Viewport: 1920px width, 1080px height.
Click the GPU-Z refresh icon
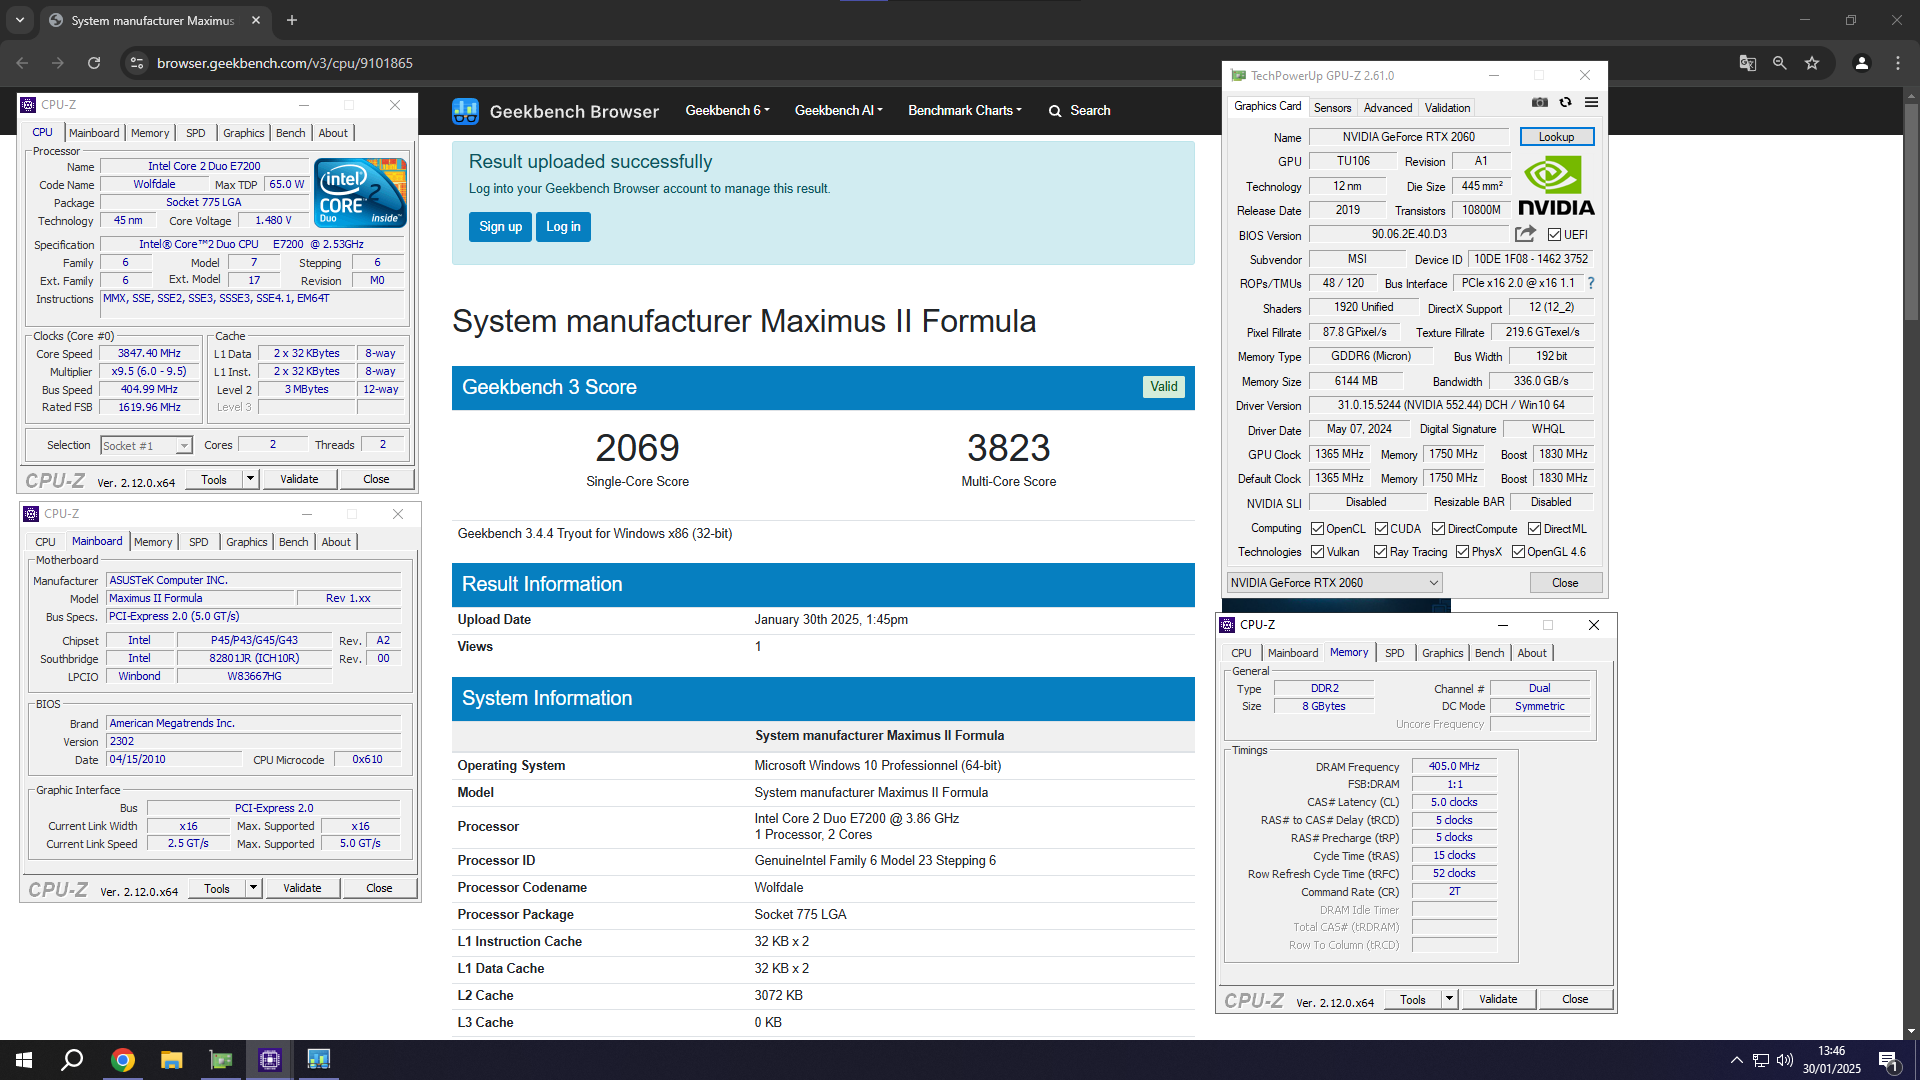(1565, 103)
